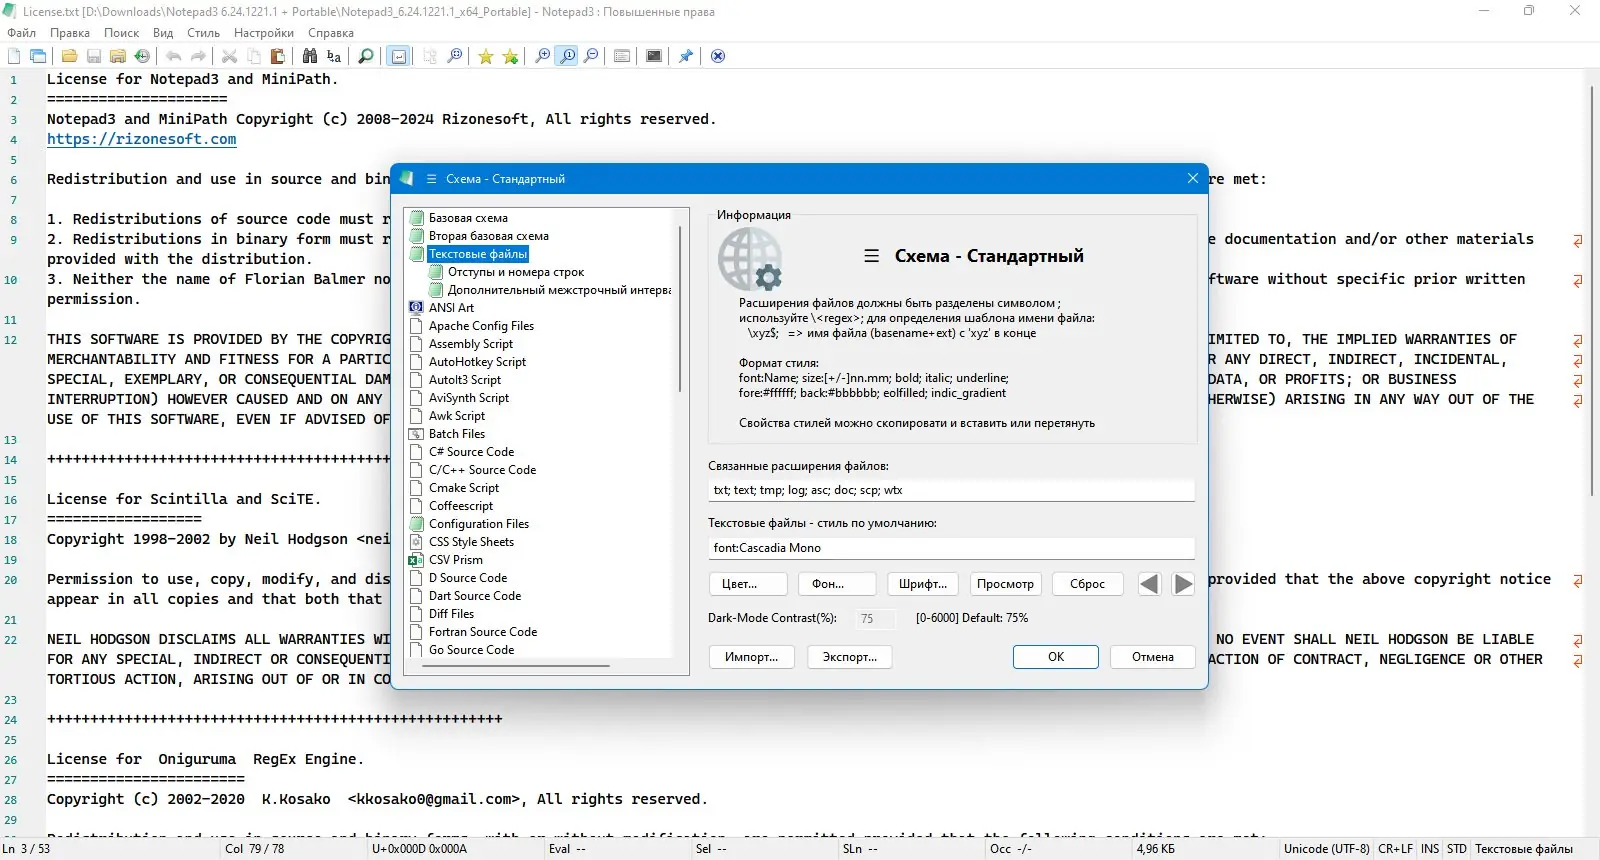Select Базовая схема in the scheme tree
This screenshot has height=860, width=1600.
[468, 218]
